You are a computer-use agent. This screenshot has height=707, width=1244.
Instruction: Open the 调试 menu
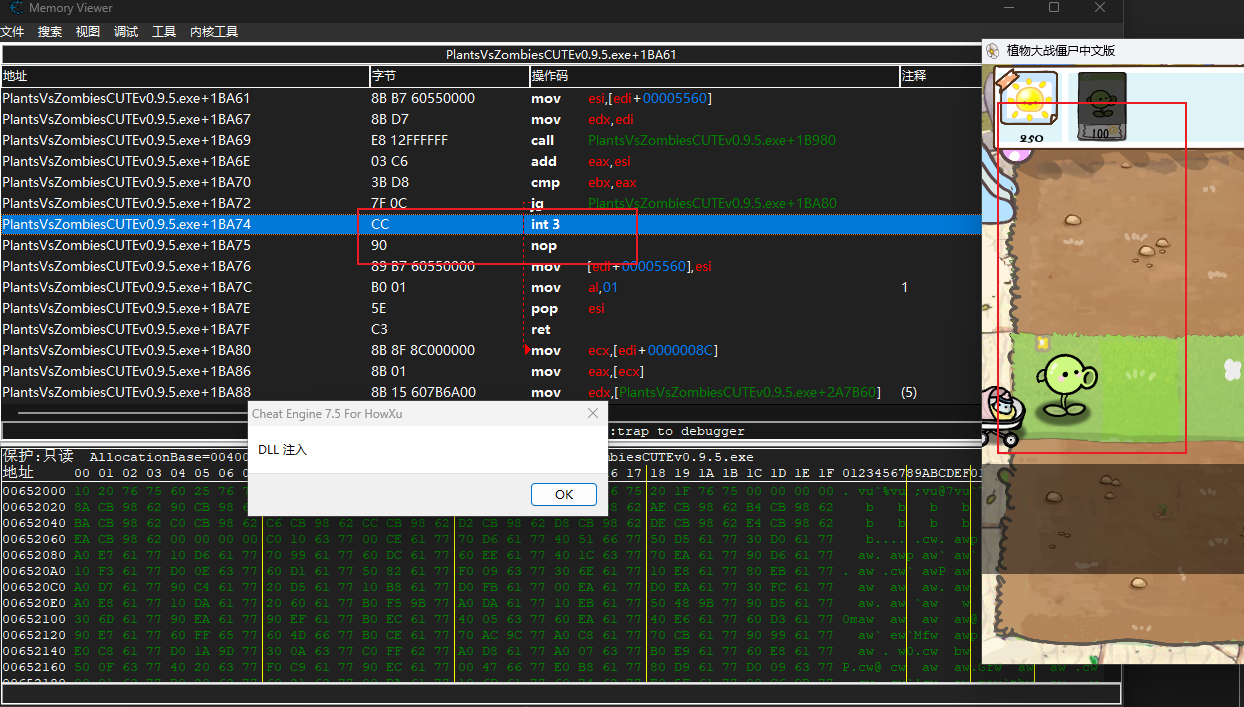click(x=126, y=32)
